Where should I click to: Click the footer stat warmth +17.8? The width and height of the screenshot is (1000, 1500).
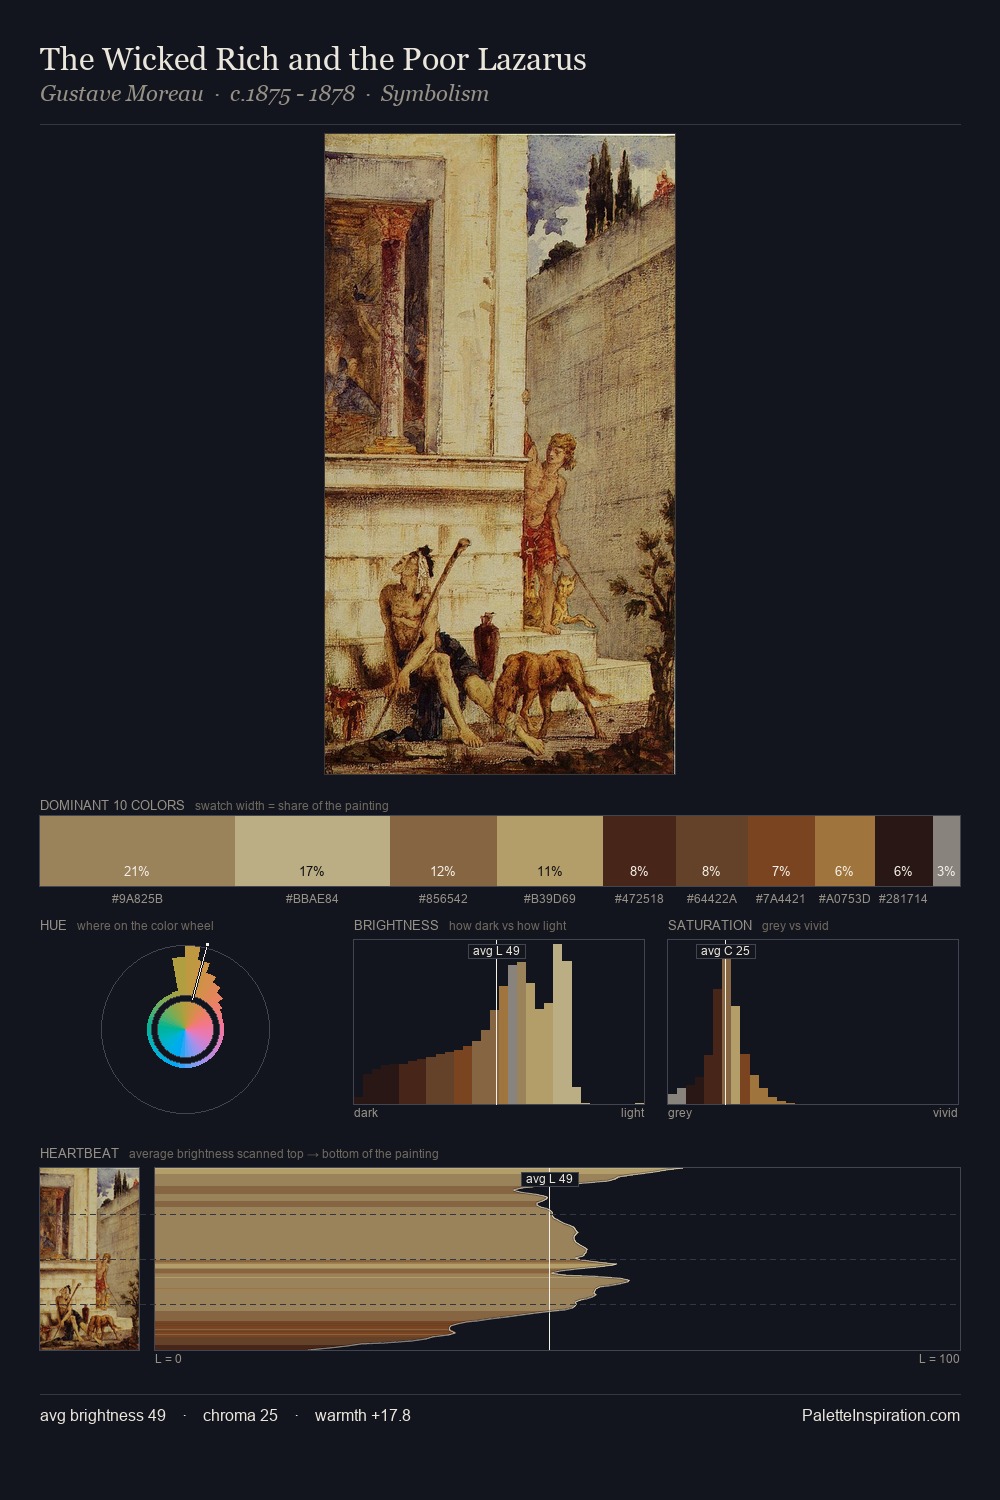[363, 1415]
